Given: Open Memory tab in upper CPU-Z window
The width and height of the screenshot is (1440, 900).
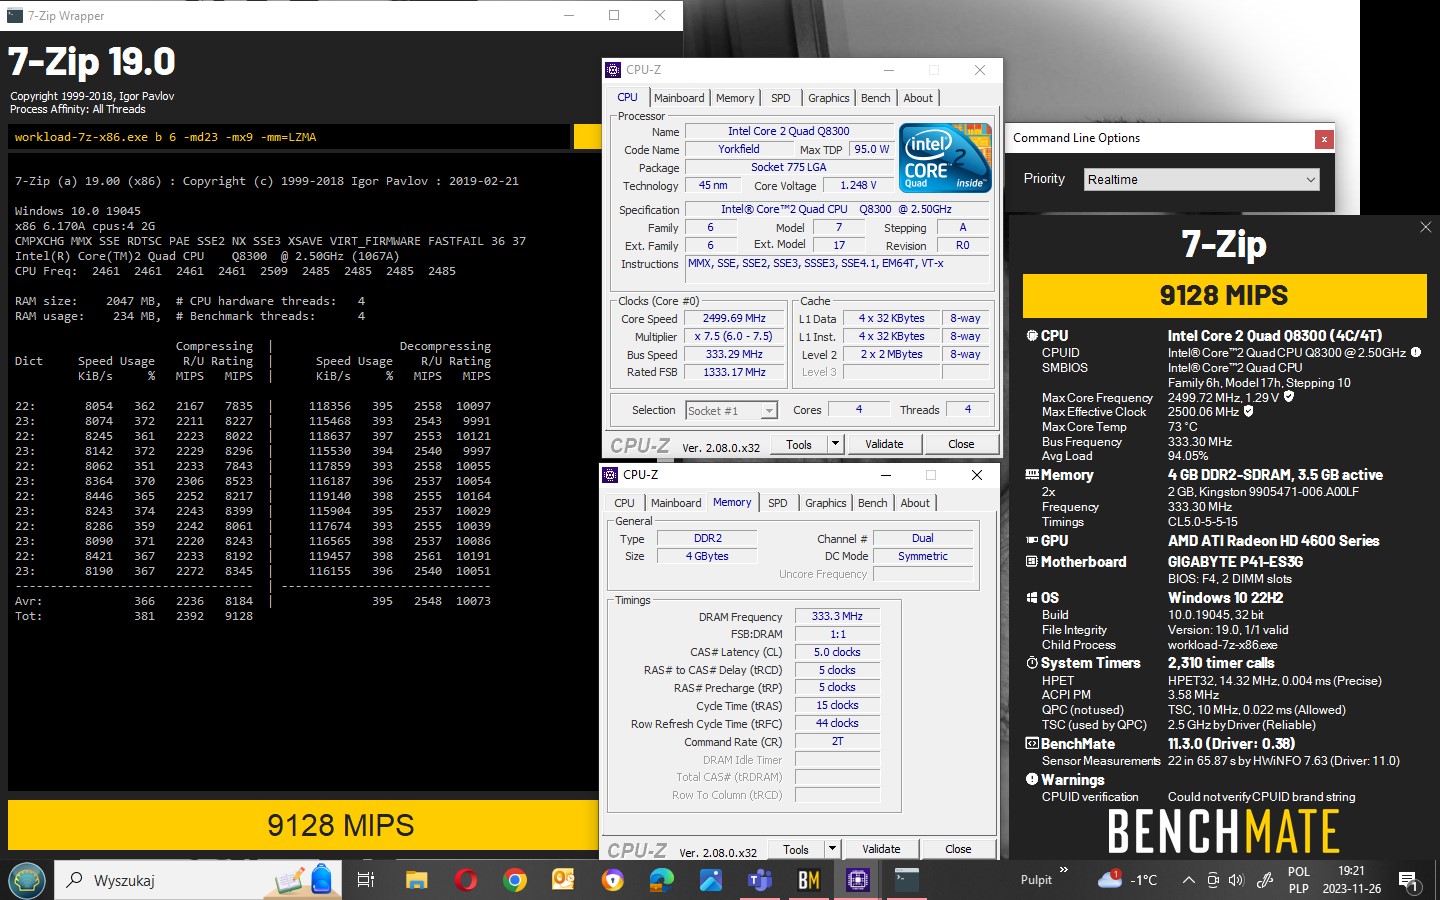Looking at the screenshot, I should pyautogui.click(x=735, y=98).
